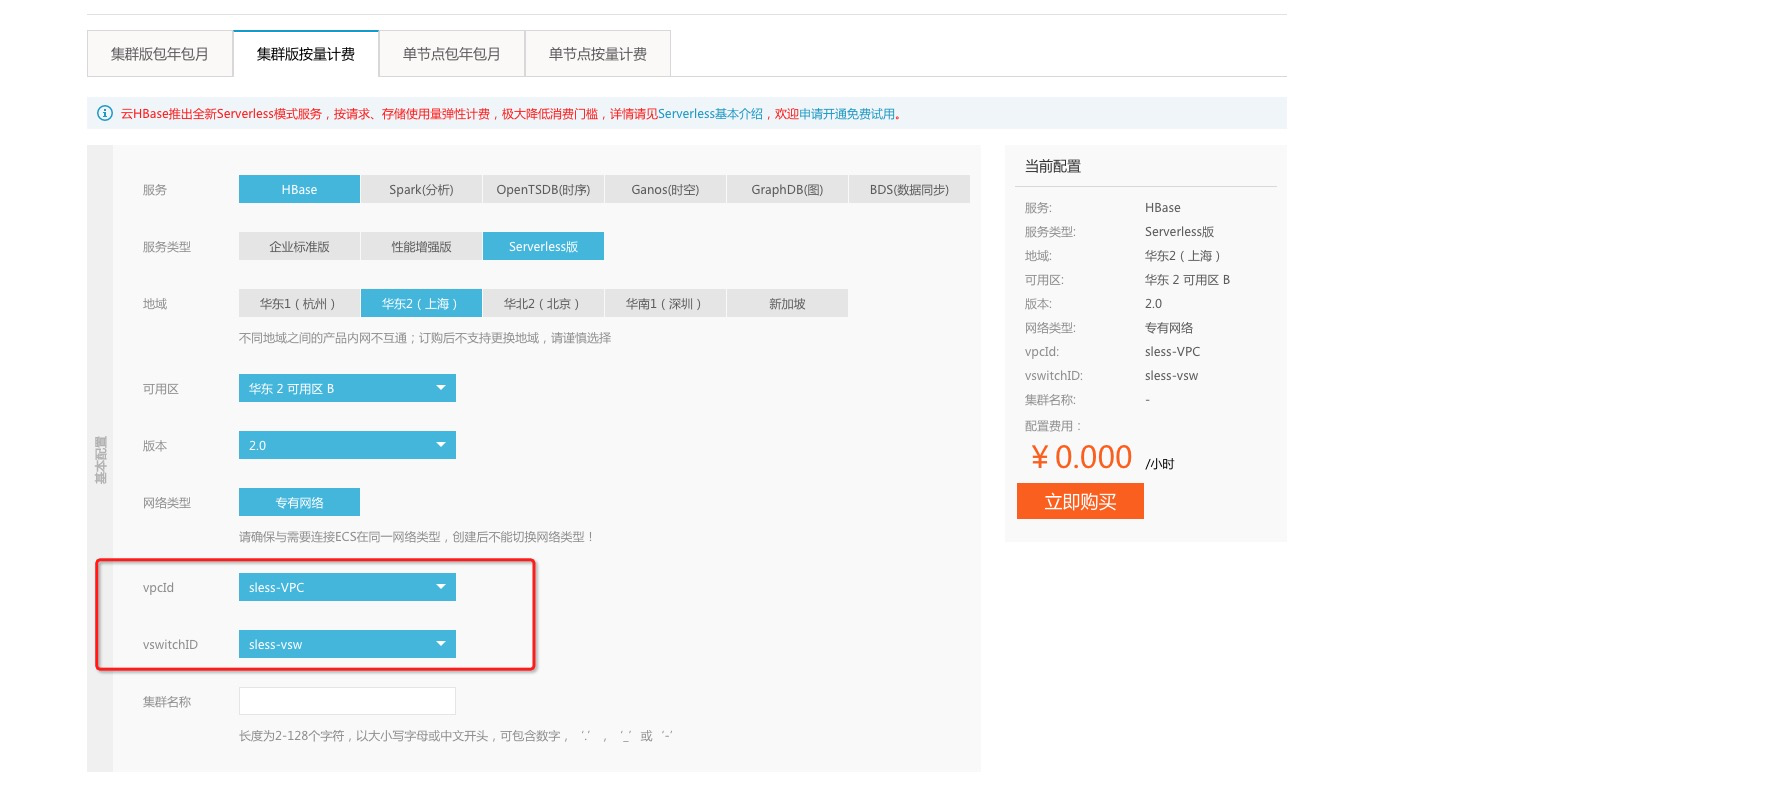1782x793 pixels.
Task: Click the region warning text about 不同地域
Action: (x=425, y=338)
